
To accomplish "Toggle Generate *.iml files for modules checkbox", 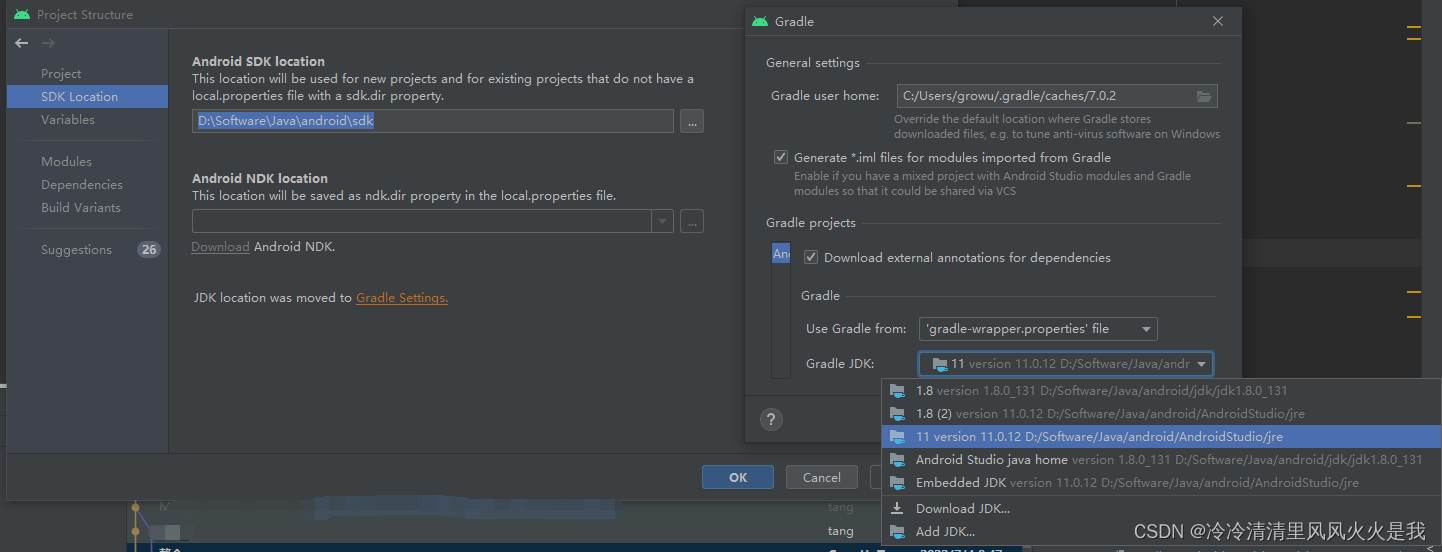I will [x=781, y=157].
